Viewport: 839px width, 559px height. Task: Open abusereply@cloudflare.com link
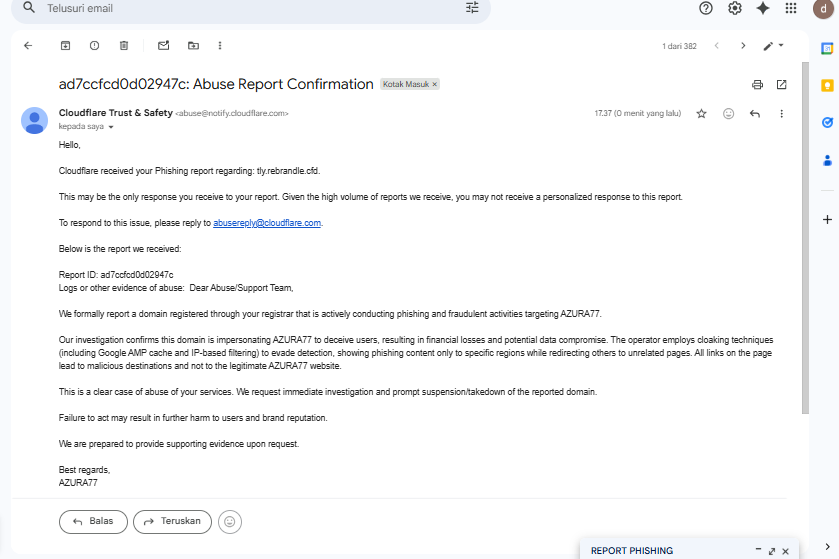[x=267, y=223]
